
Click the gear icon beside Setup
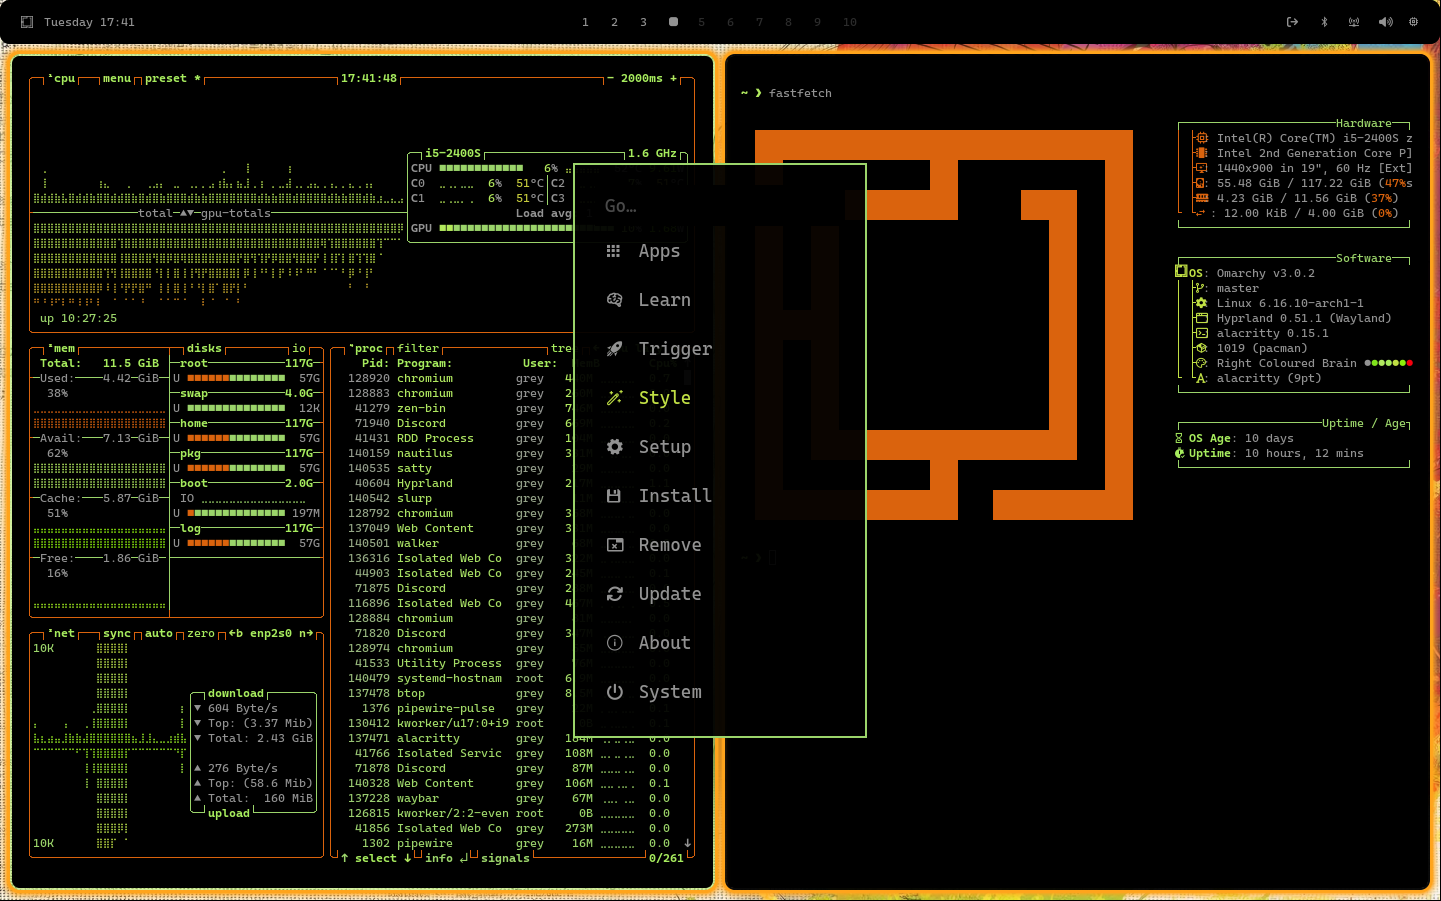[614, 447]
